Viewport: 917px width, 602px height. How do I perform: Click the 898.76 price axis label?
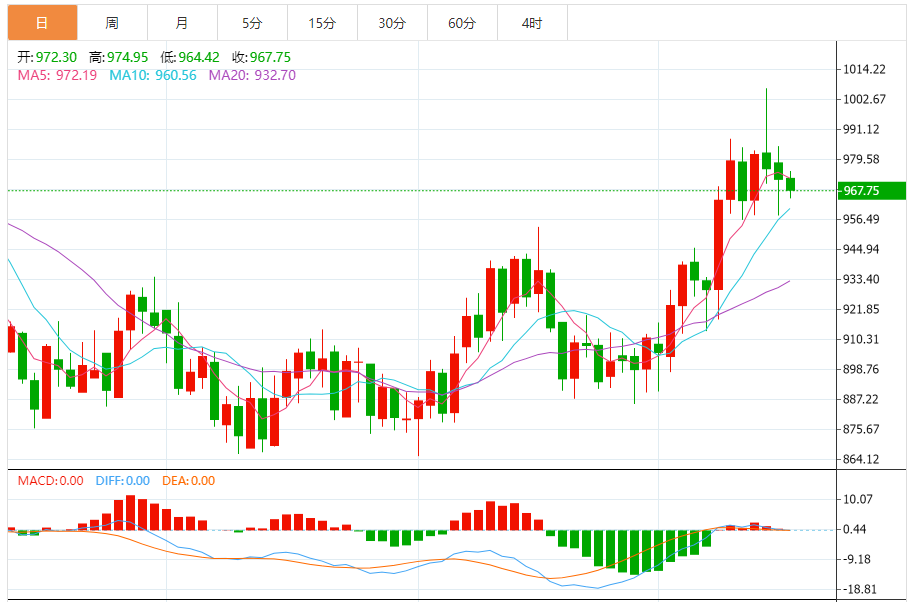[x=861, y=369]
